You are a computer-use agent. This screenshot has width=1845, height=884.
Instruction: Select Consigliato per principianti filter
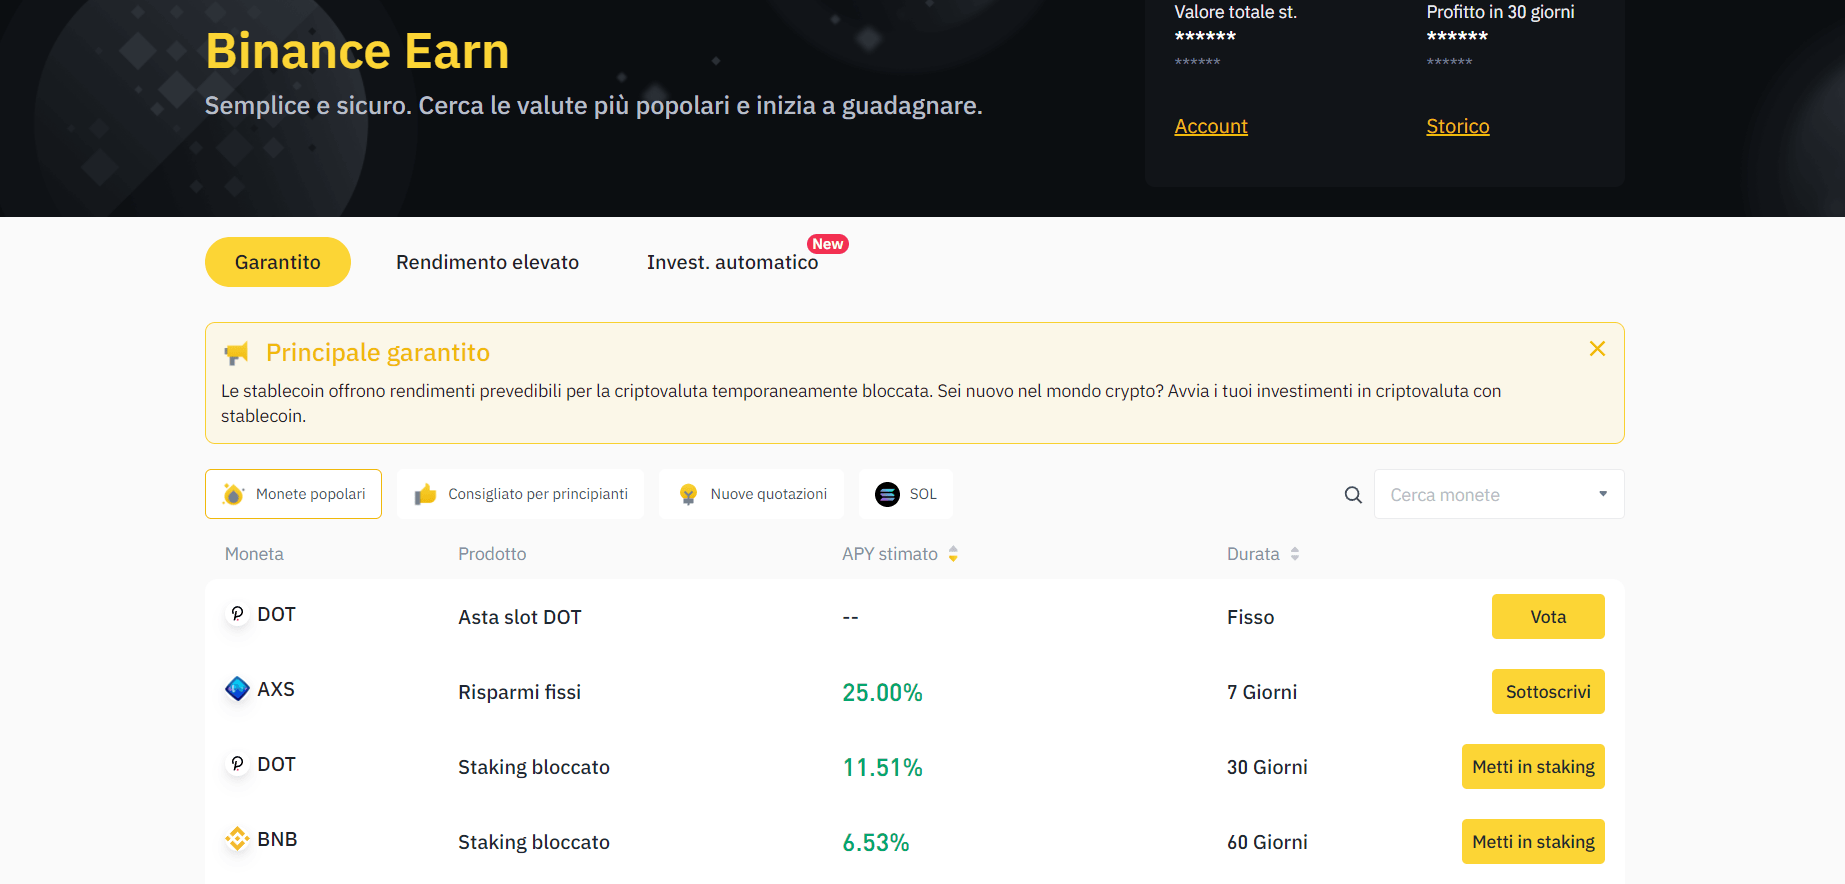point(520,494)
